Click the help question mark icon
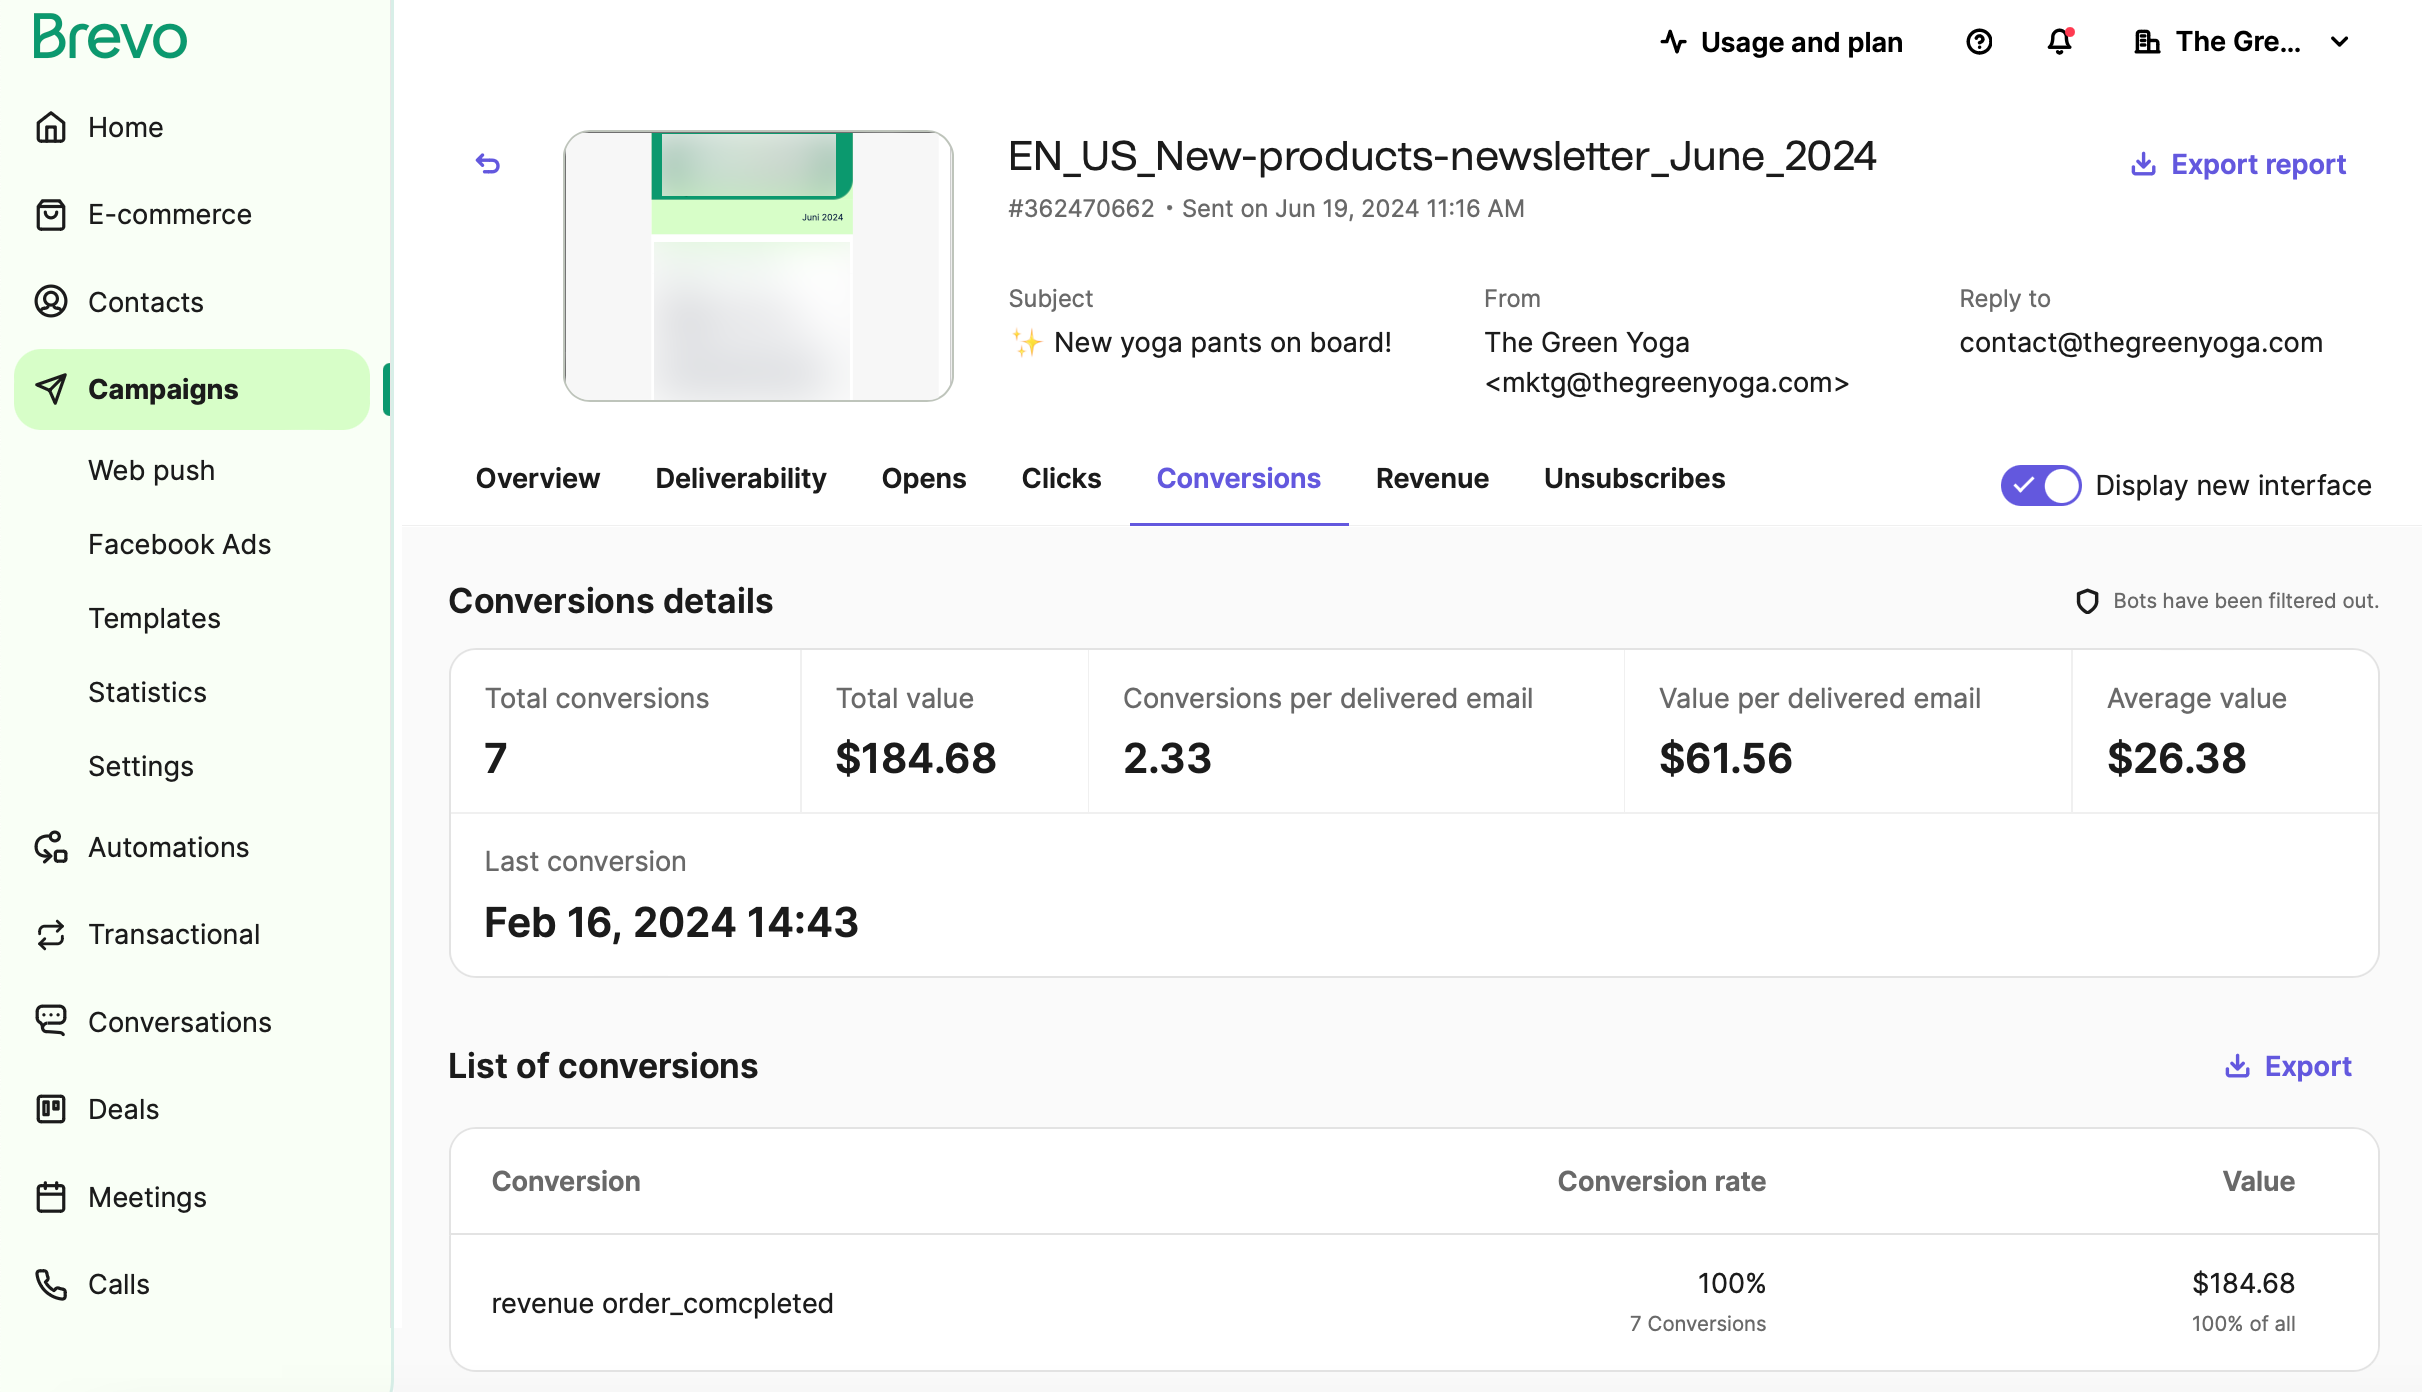Viewport: 2422px width, 1392px height. point(1979,42)
